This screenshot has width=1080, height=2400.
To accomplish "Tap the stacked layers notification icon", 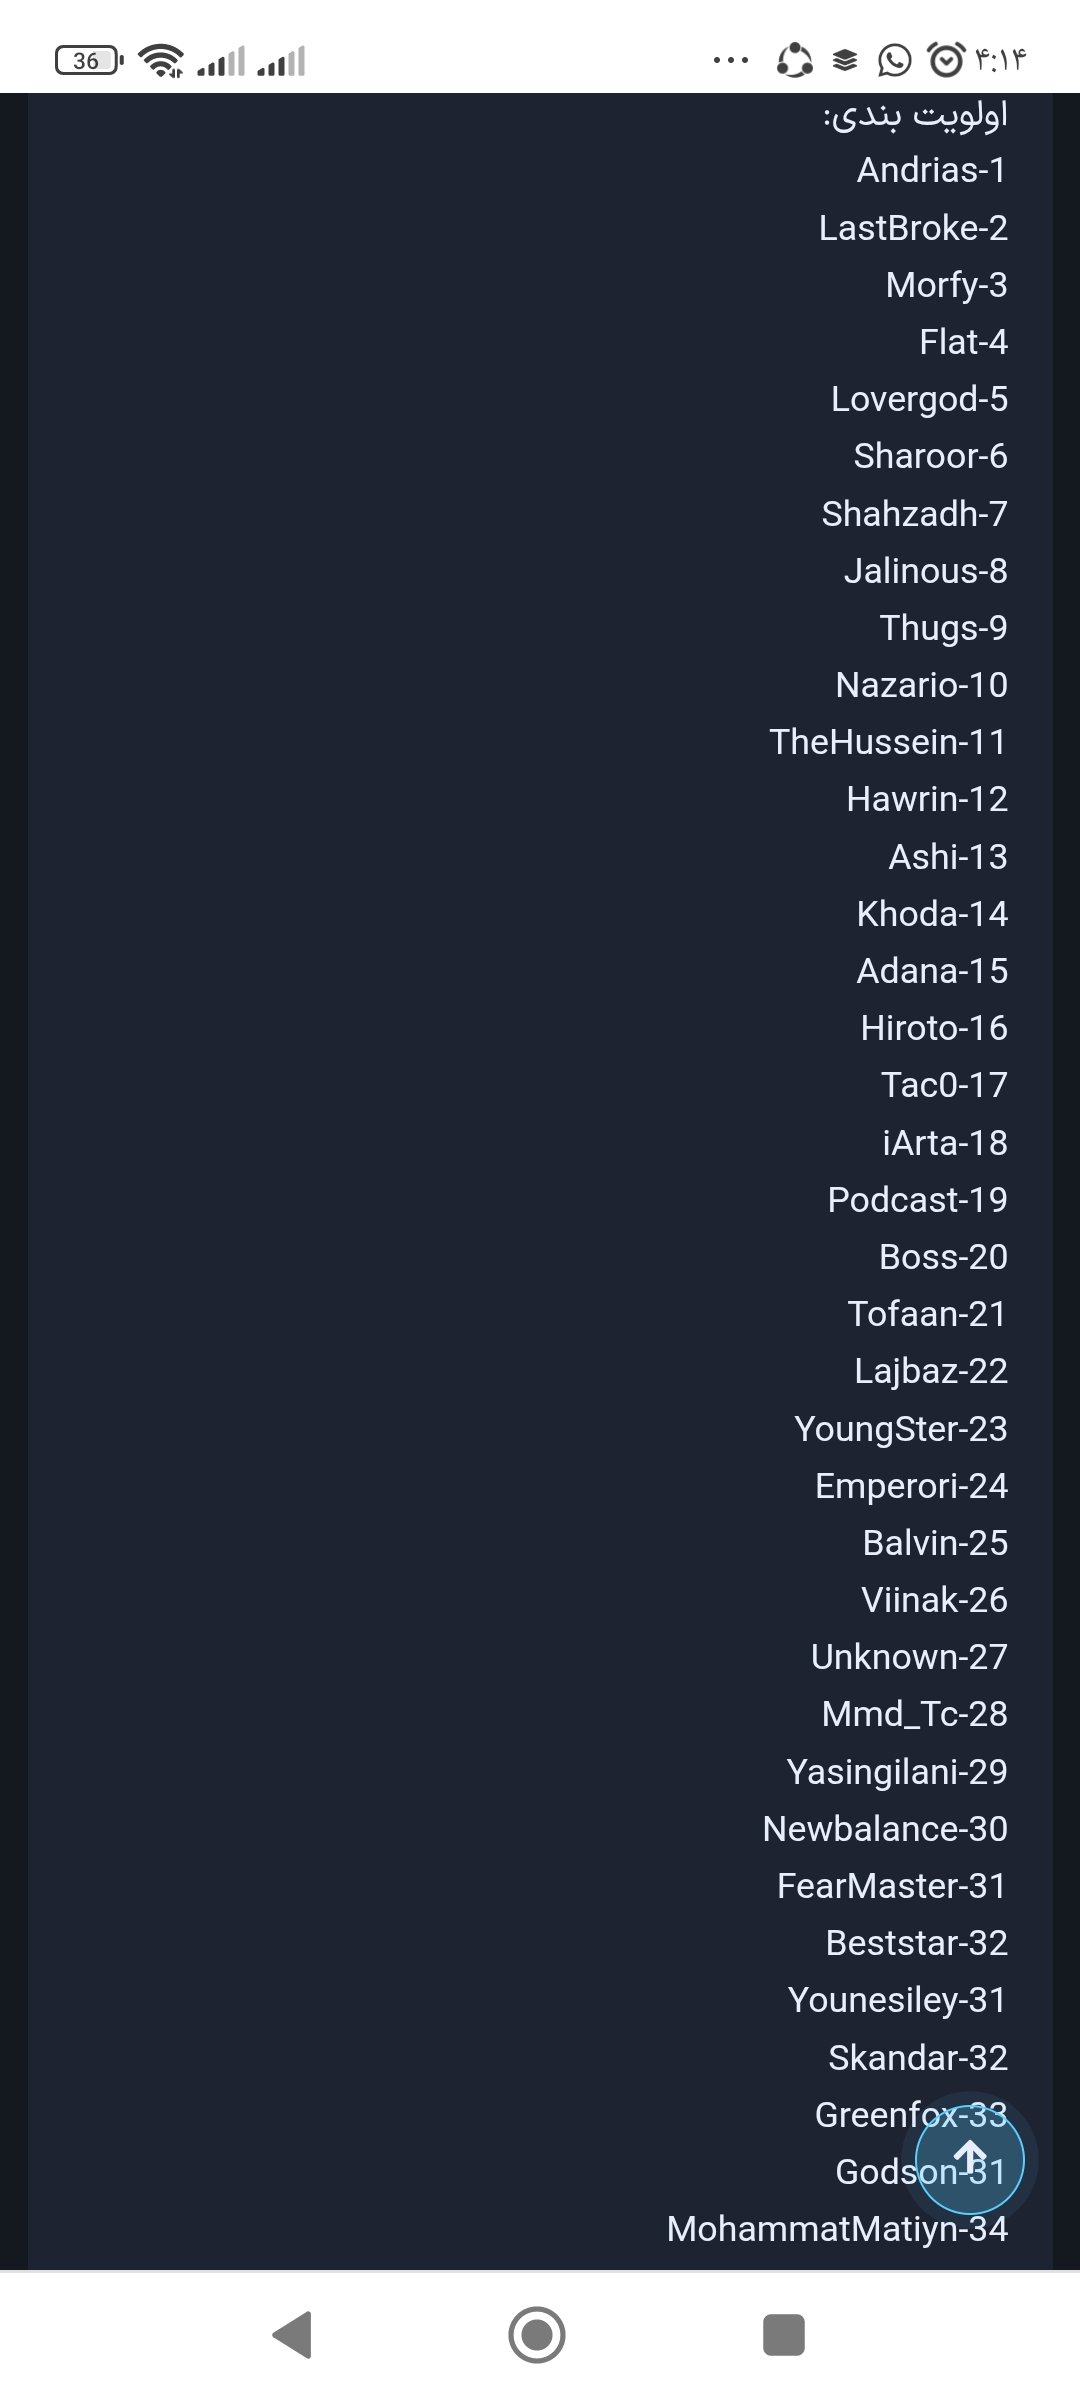I will coord(845,61).
